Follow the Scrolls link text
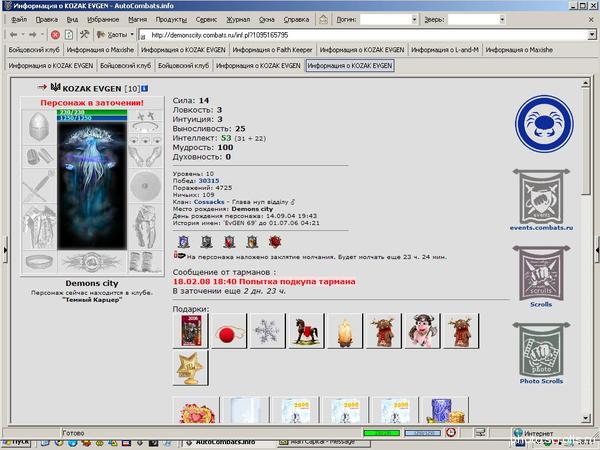Viewport: 600px width, 450px height. [541, 304]
